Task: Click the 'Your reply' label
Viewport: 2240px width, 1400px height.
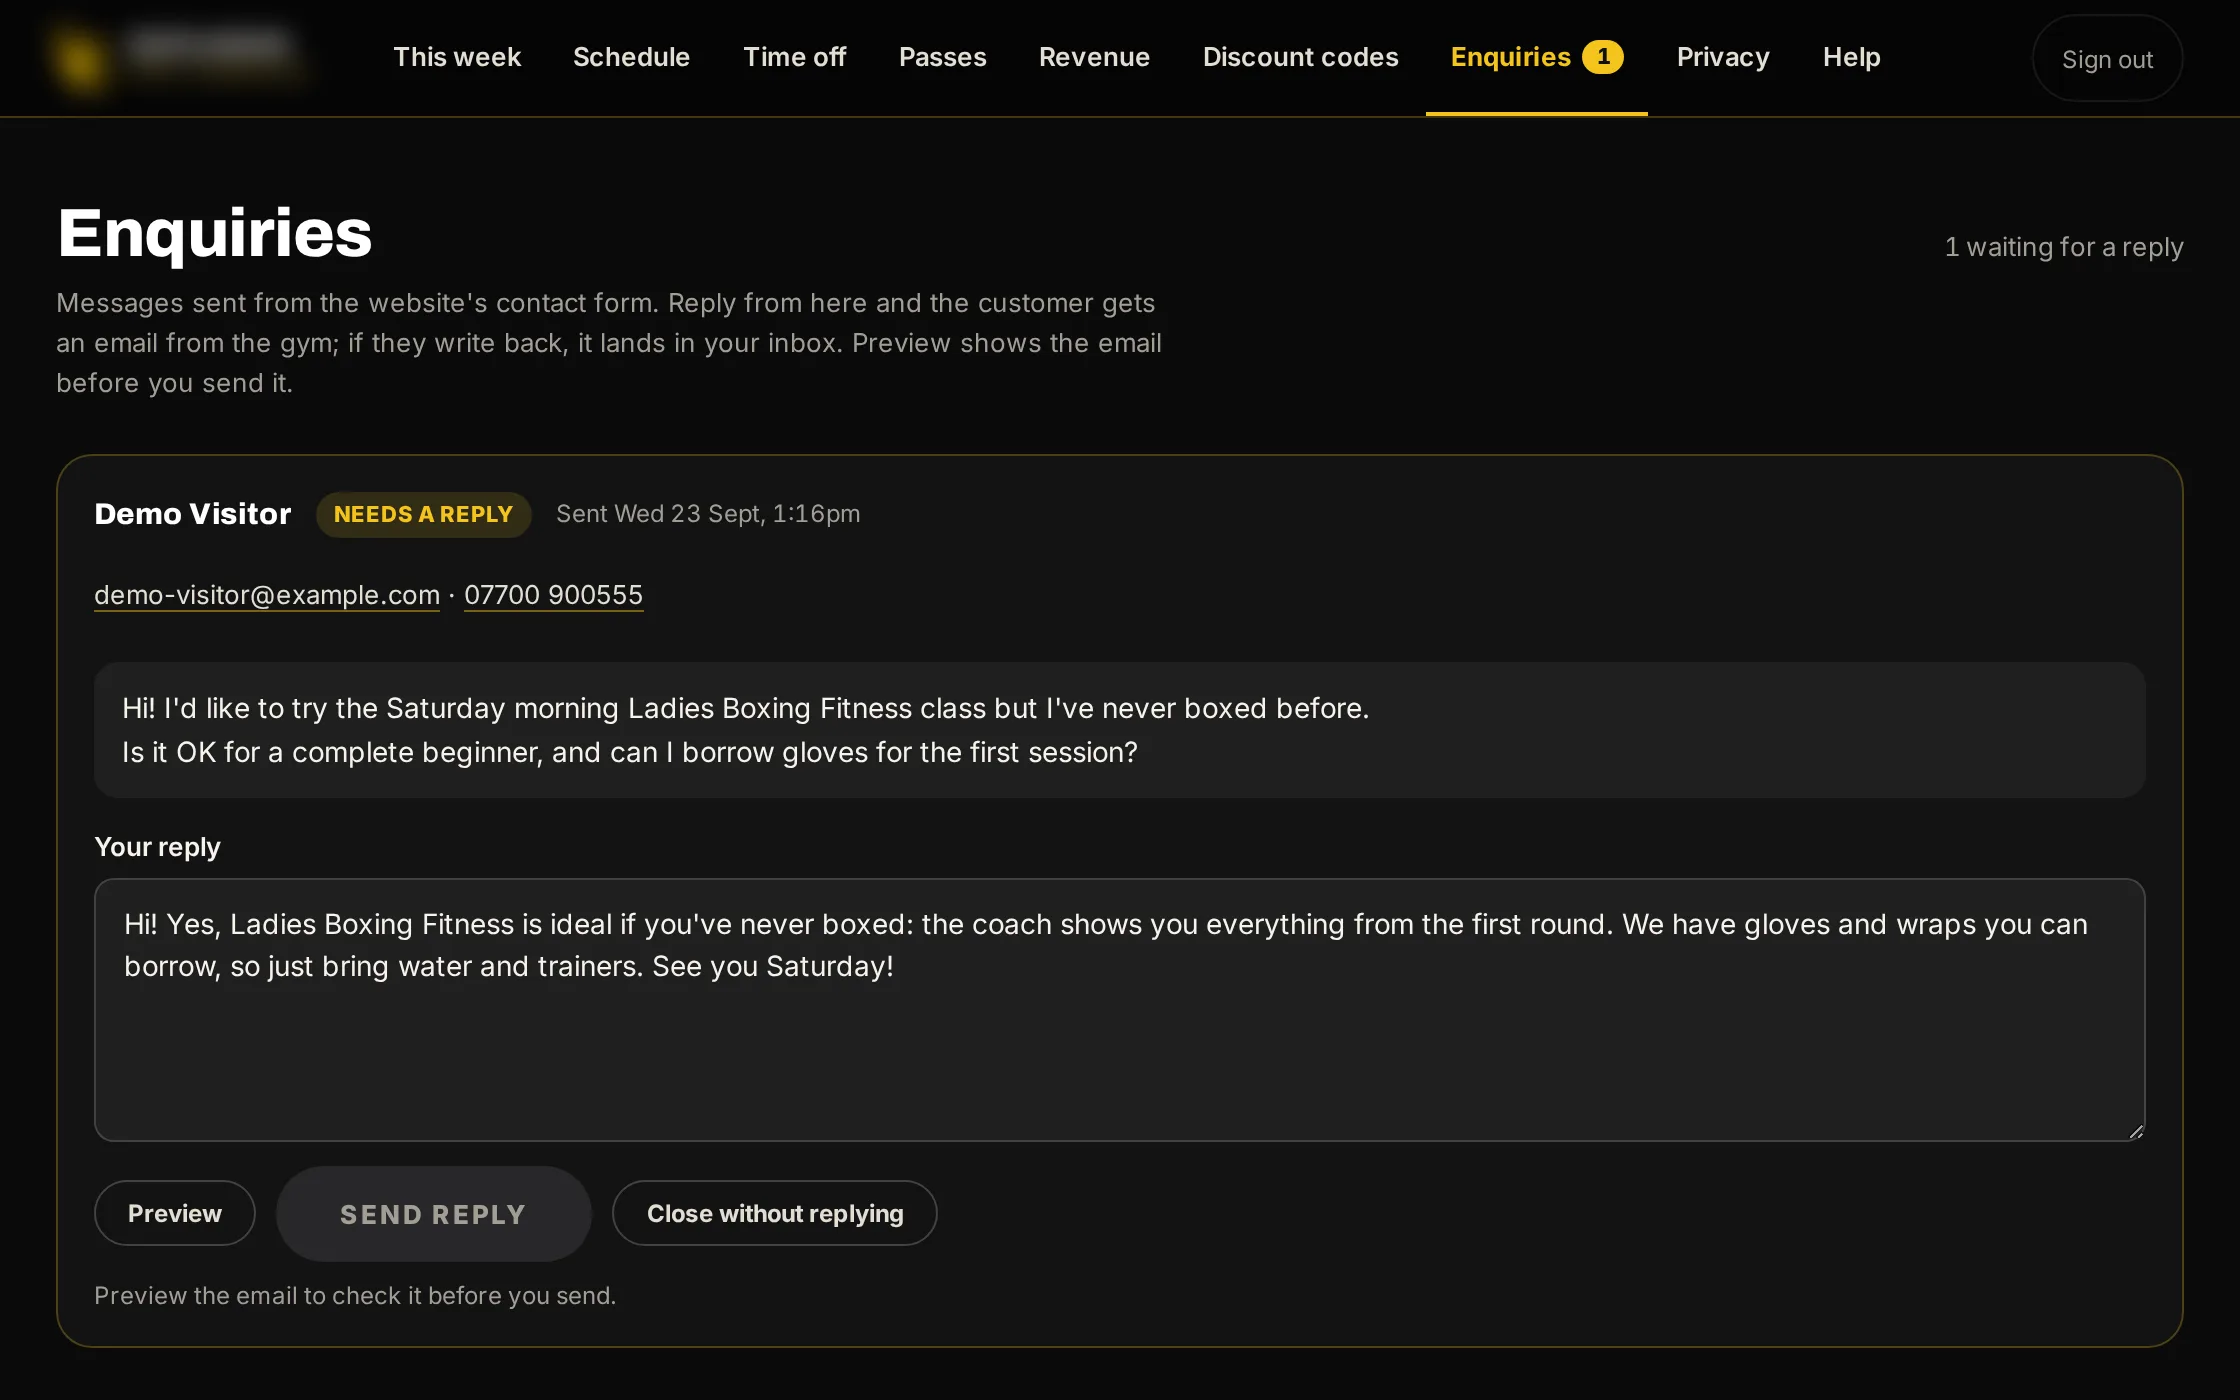Action: point(157,847)
